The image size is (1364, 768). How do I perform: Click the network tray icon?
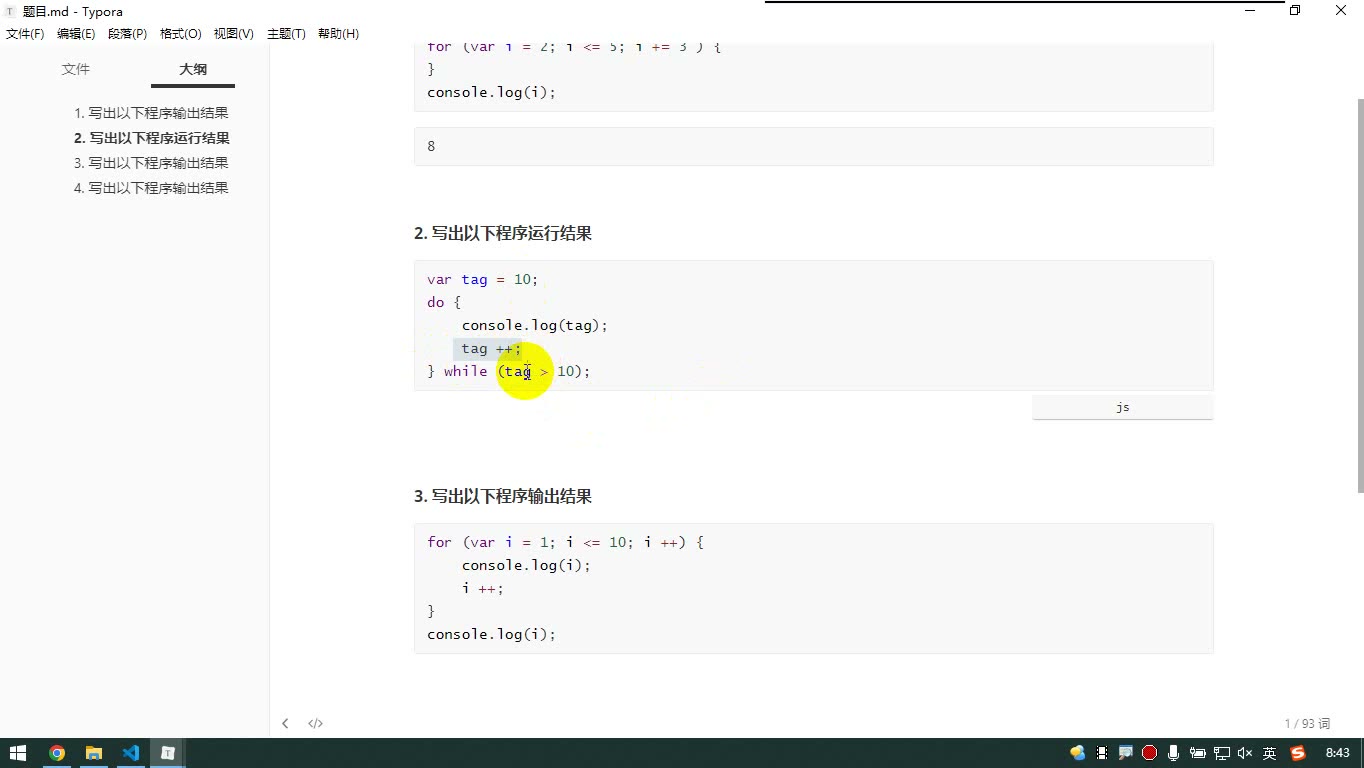1221,753
